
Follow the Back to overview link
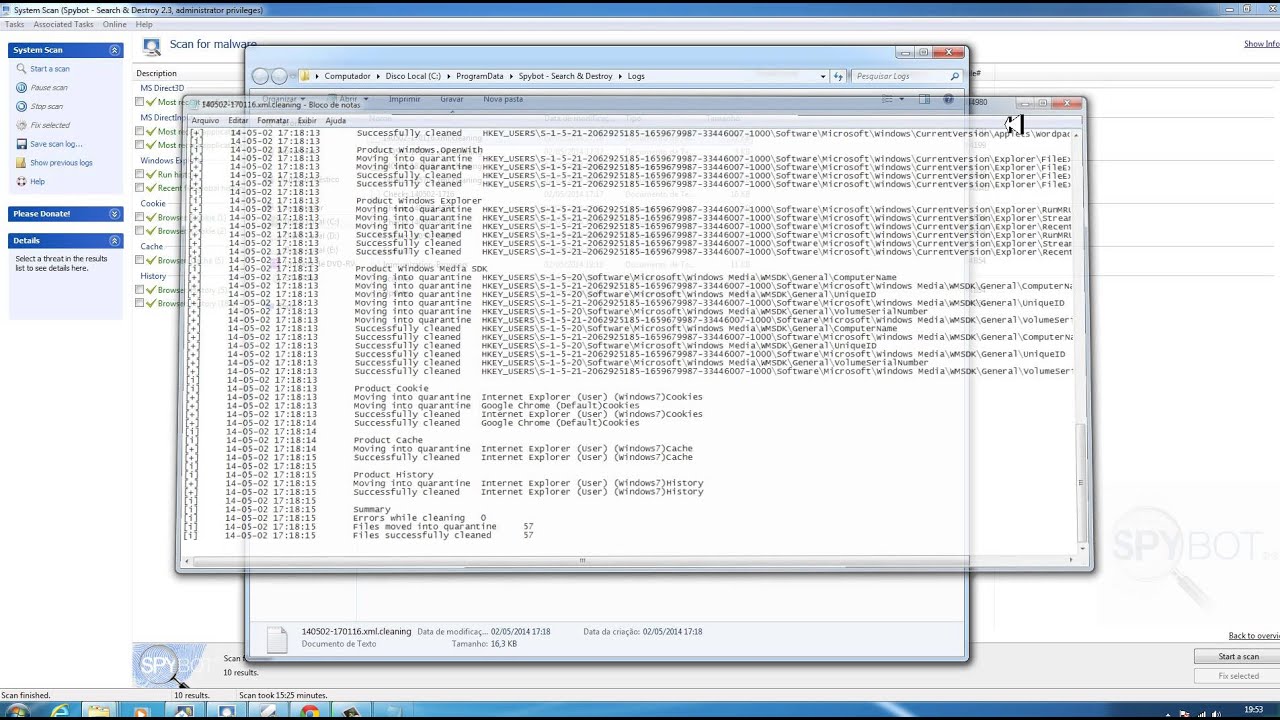coord(1254,636)
